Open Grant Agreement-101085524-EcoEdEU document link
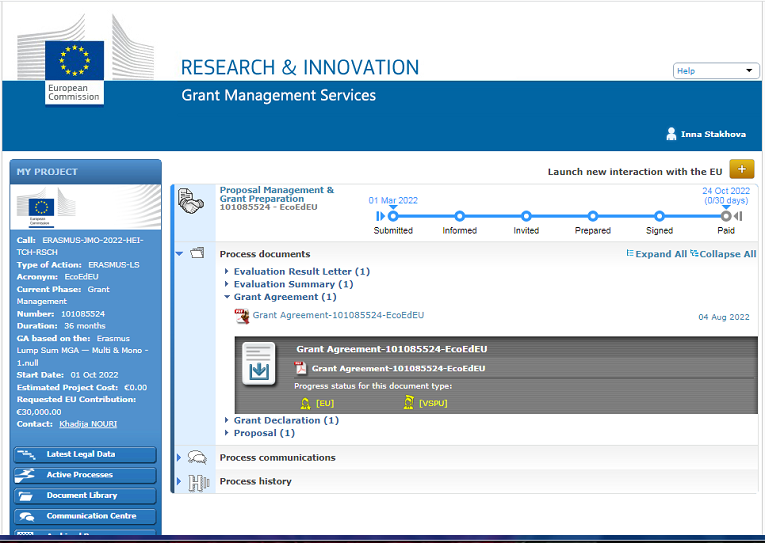This screenshot has width=765, height=543. pyautogui.click(x=338, y=315)
